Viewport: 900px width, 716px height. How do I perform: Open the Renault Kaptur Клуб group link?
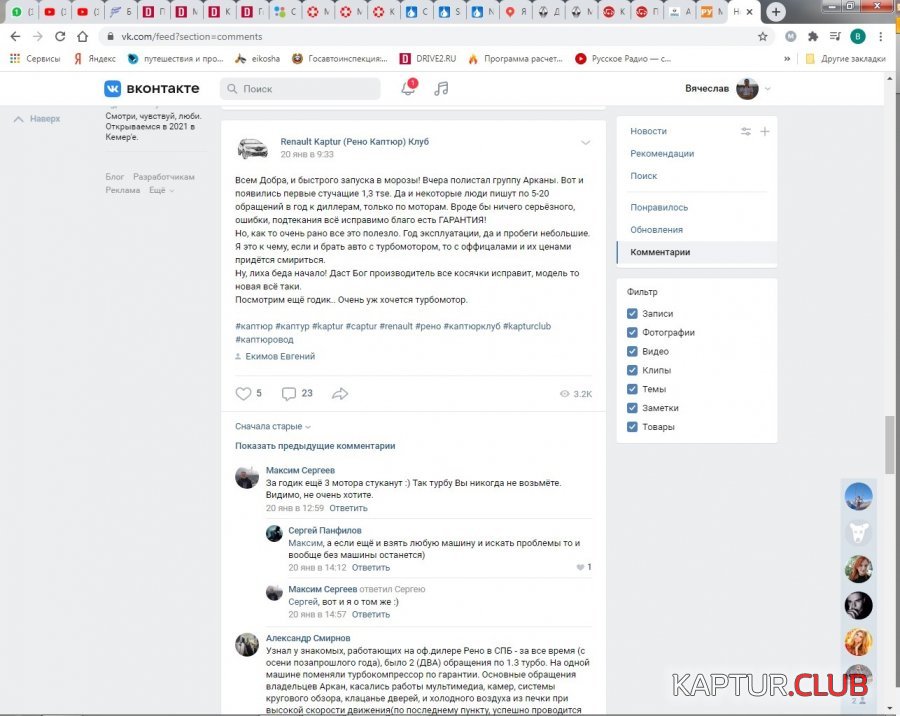pos(354,142)
